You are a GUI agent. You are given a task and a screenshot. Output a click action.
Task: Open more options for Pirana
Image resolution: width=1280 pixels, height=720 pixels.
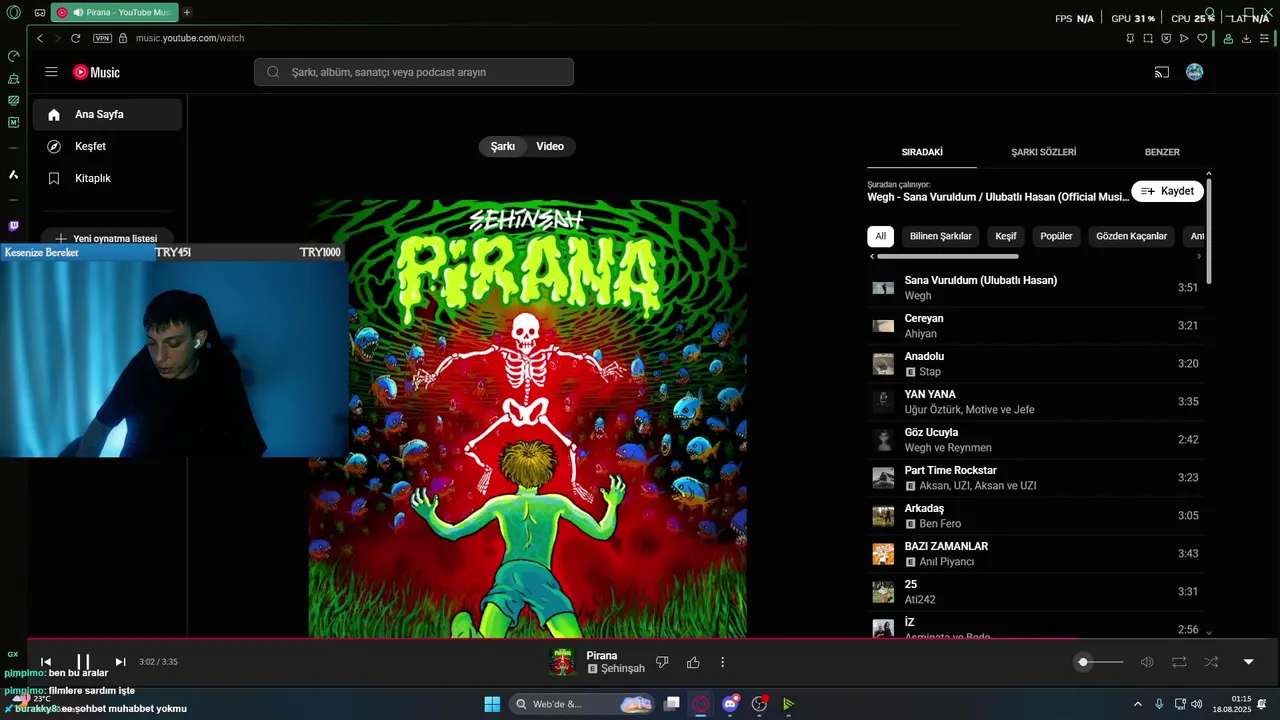tap(722, 662)
